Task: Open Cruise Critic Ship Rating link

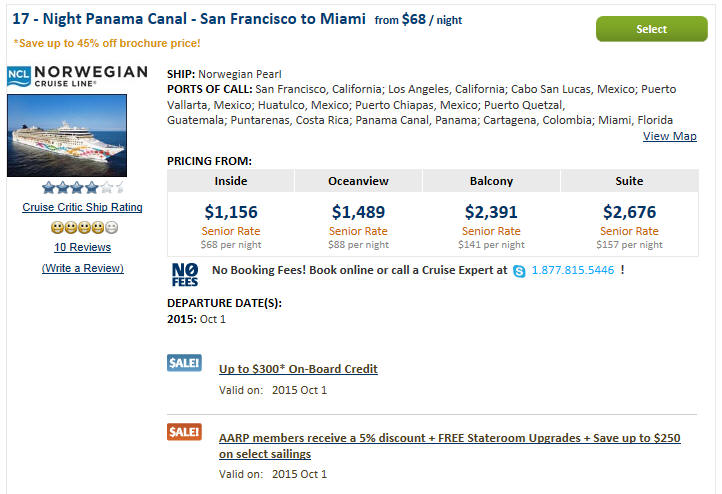Action: click(82, 207)
